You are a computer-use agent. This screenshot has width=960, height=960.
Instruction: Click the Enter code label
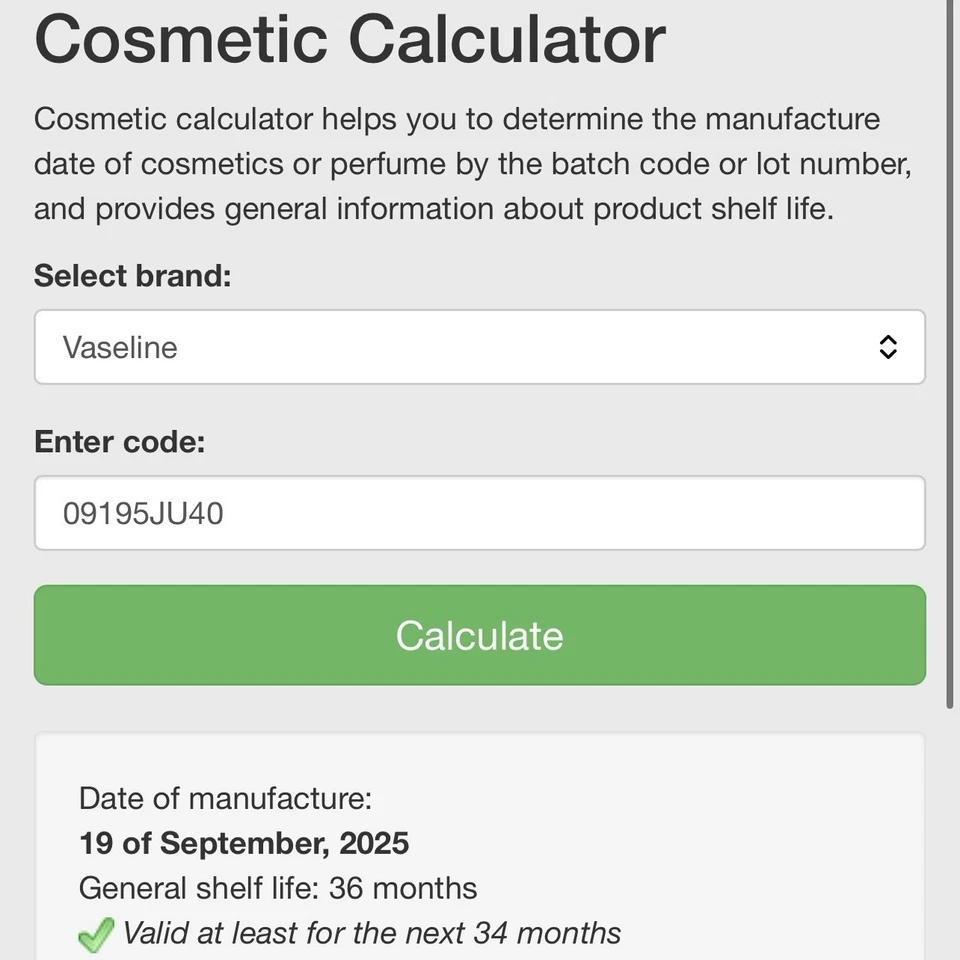tap(120, 441)
